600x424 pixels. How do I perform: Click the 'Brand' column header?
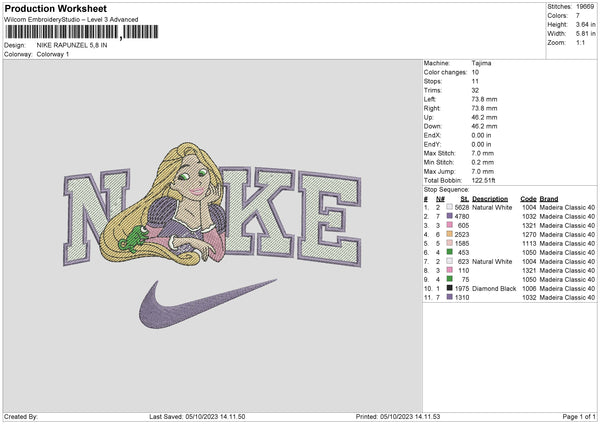pos(549,199)
